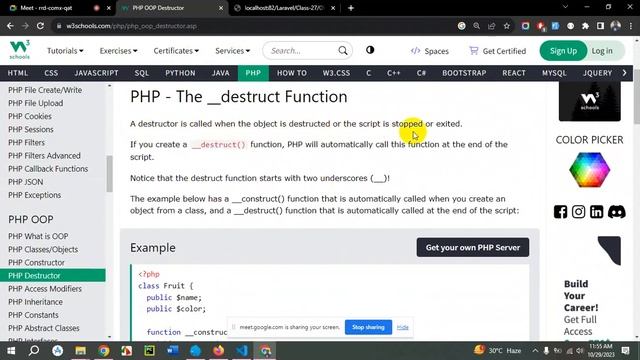Click the W3Schools logo
640x360 pixels.
tap(20, 50)
